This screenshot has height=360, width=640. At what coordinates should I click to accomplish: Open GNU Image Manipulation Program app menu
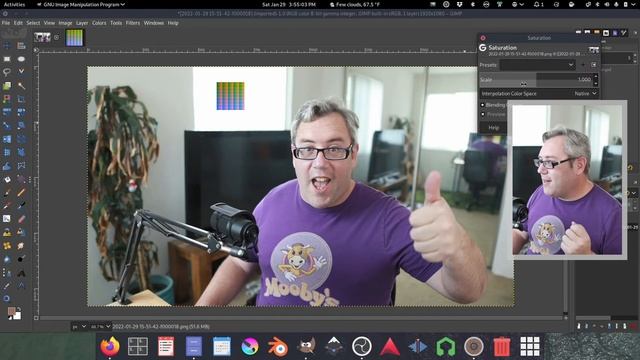click(x=81, y=4)
